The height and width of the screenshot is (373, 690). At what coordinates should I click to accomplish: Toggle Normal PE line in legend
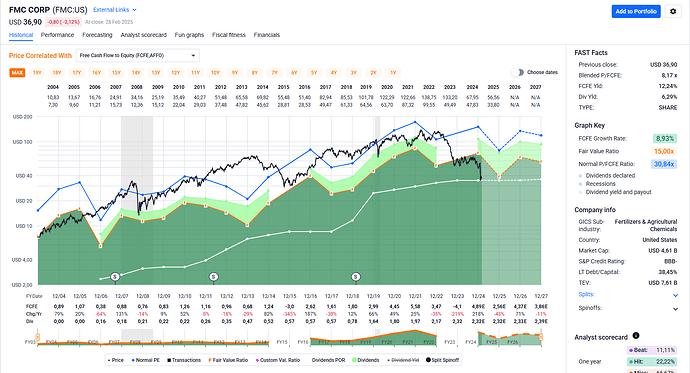point(146,360)
